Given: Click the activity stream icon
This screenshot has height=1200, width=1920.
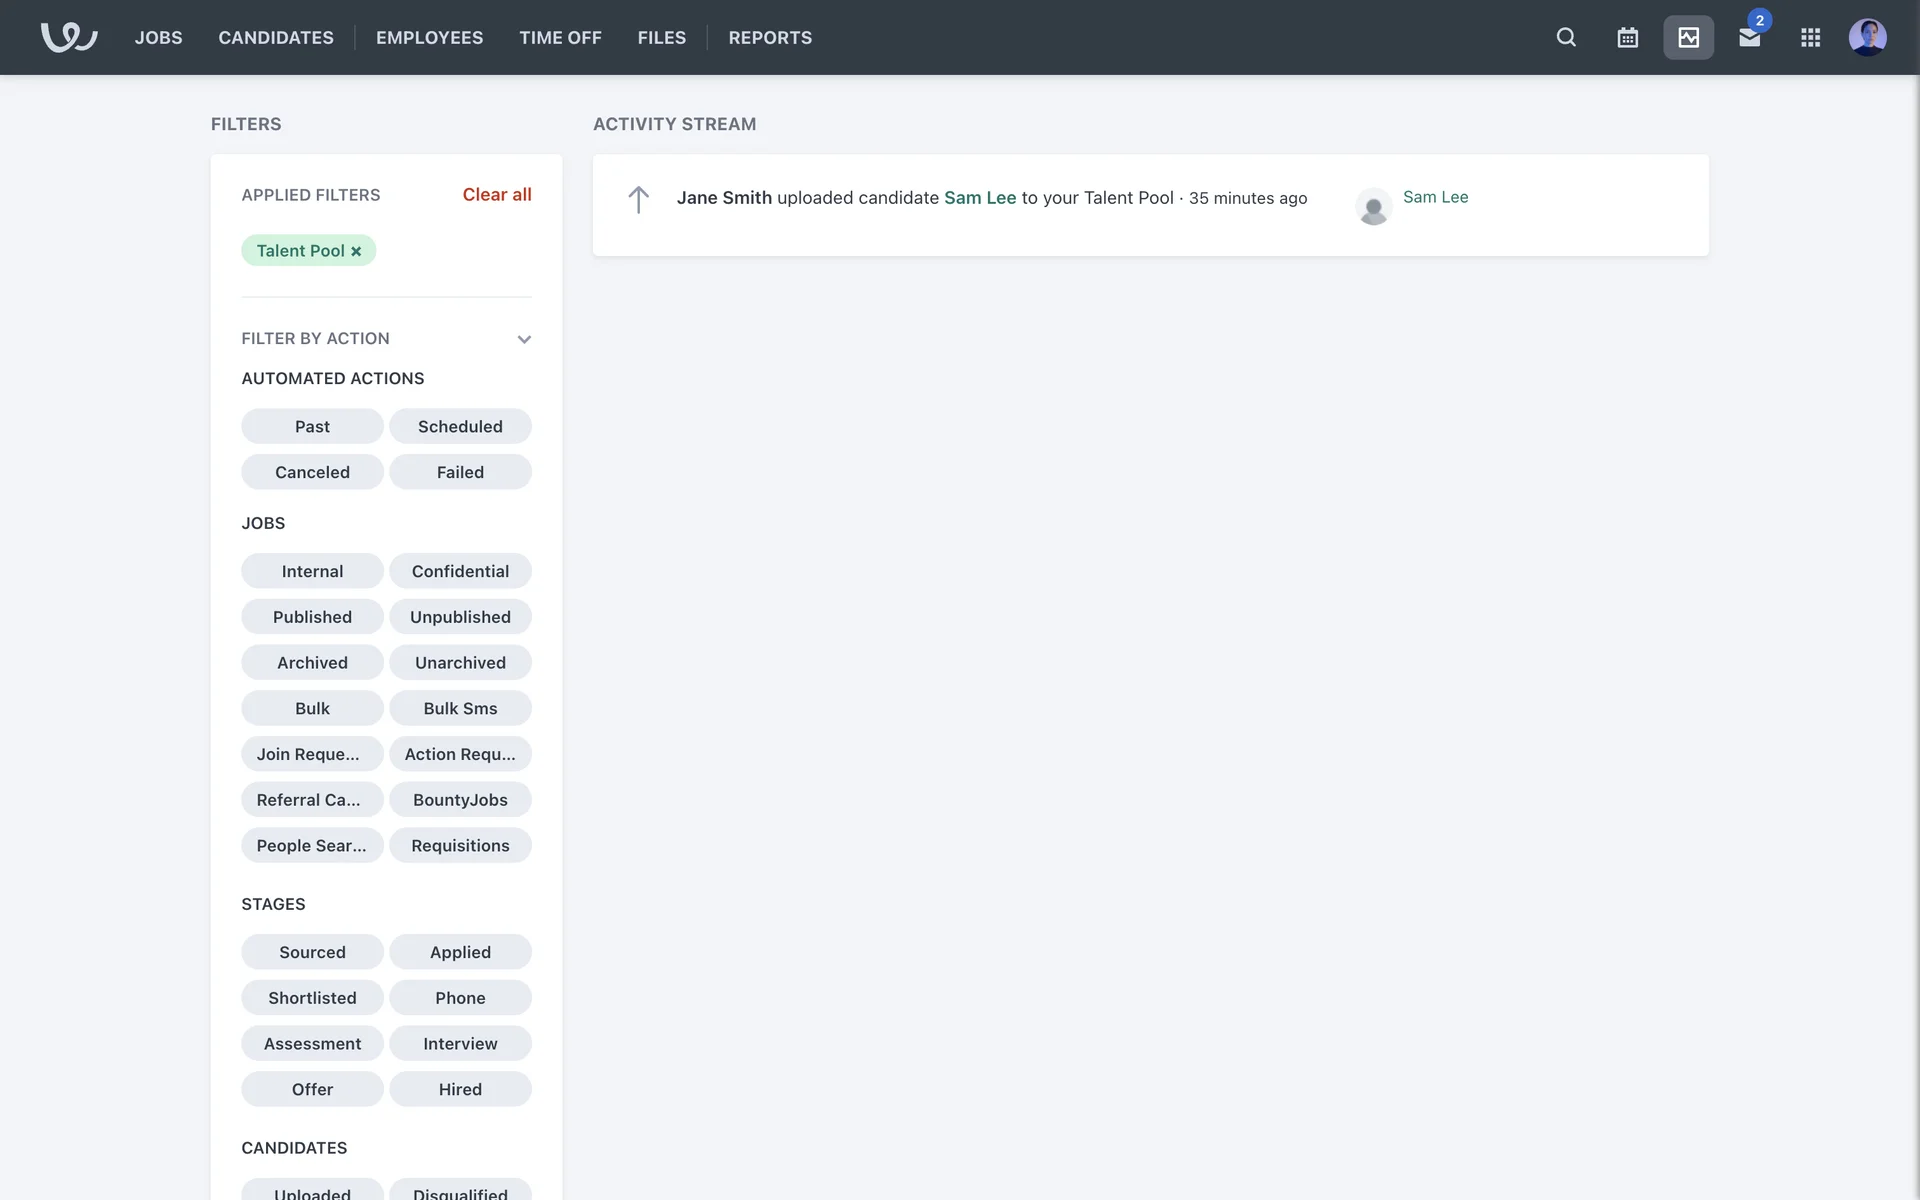Looking at the screenshot, I should tap(1688, 37).
